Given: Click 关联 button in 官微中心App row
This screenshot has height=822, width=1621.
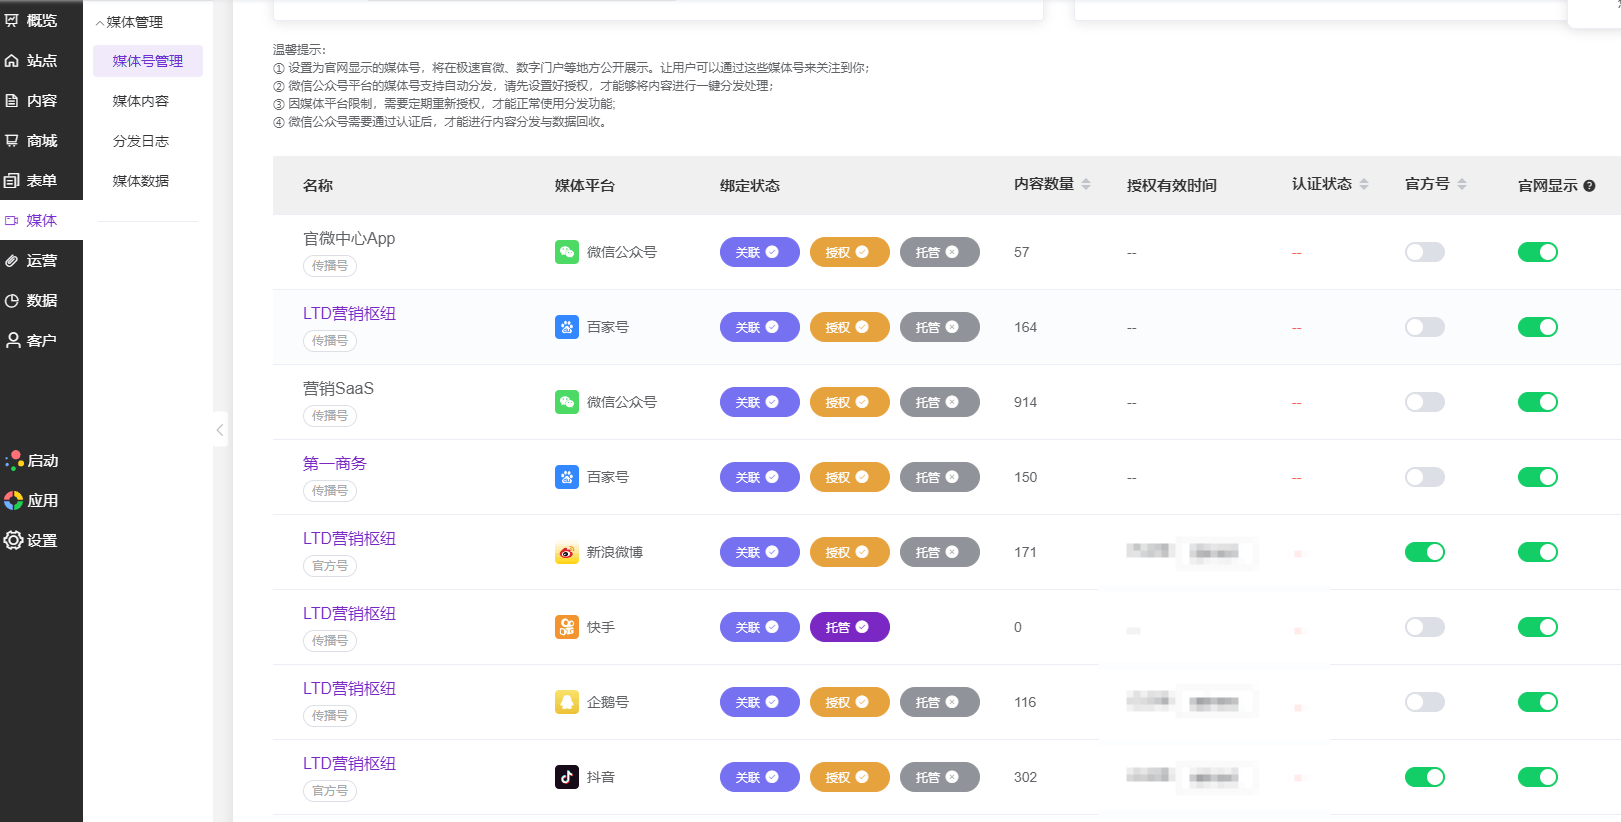Looking at the screenshot, I should pos(760,252).
